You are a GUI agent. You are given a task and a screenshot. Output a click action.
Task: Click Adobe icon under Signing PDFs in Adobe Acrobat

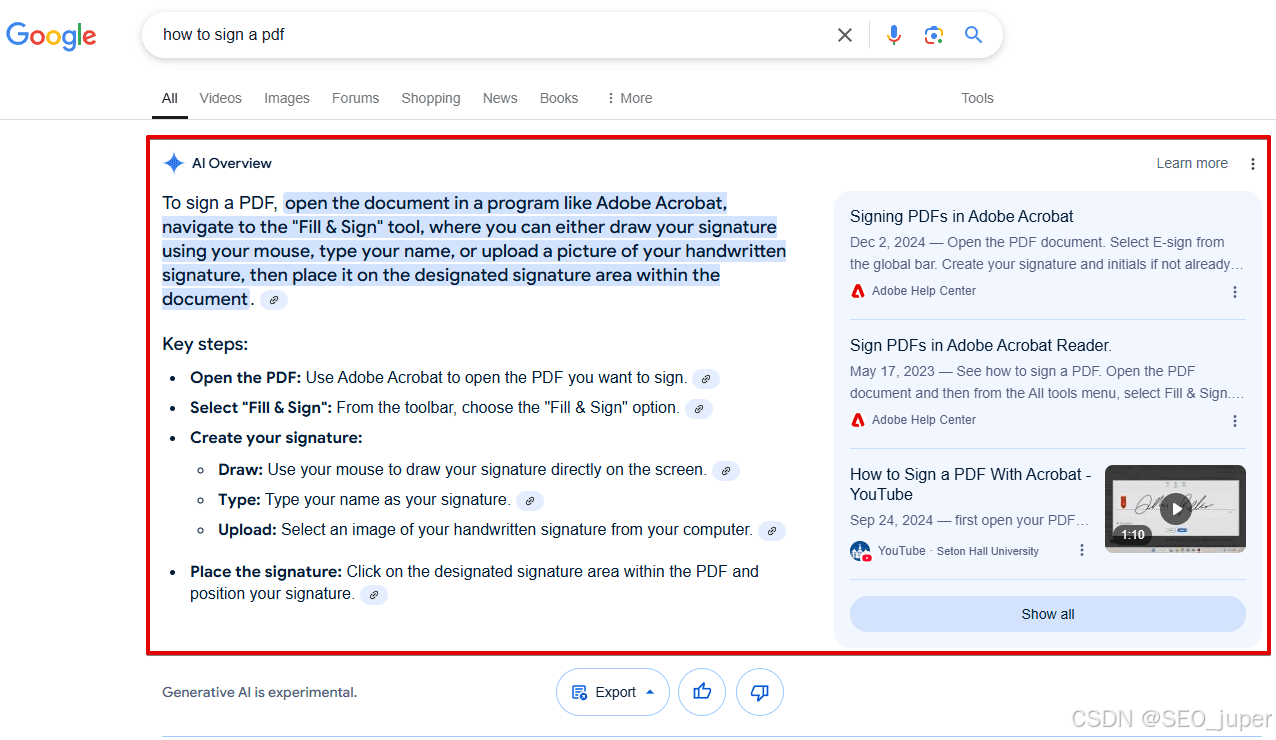coord(858,291)
